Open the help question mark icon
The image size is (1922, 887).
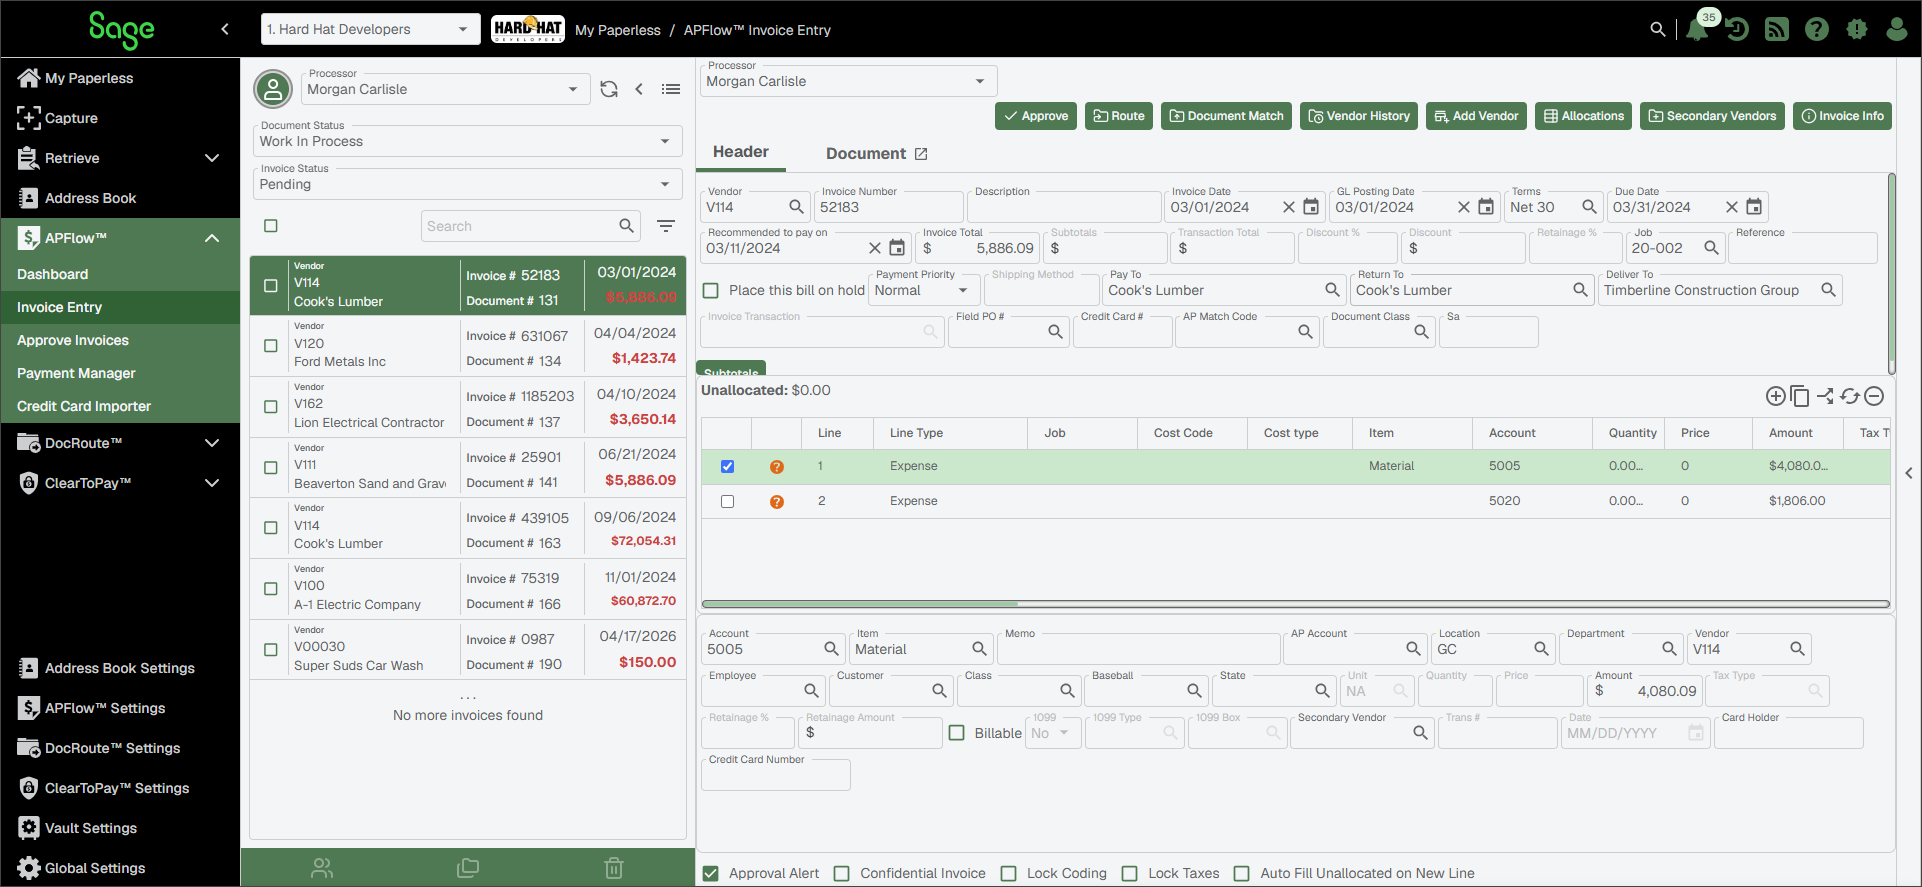click(x=1817, y=29)
